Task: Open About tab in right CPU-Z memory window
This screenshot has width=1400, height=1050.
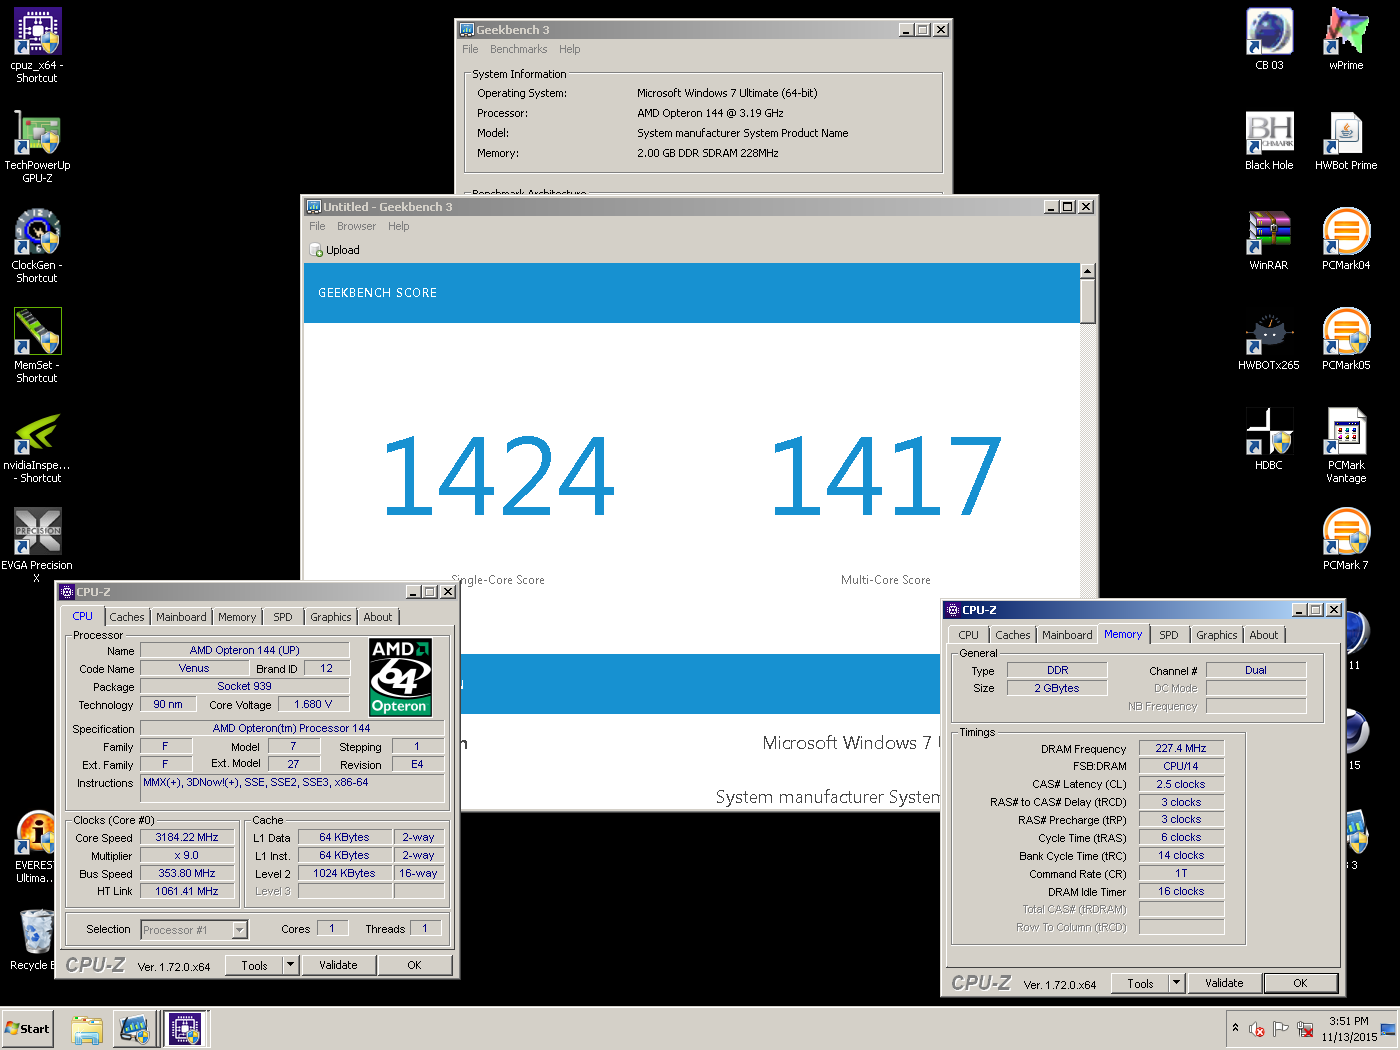Action: pyautogui.click(x=1264, y=635)
